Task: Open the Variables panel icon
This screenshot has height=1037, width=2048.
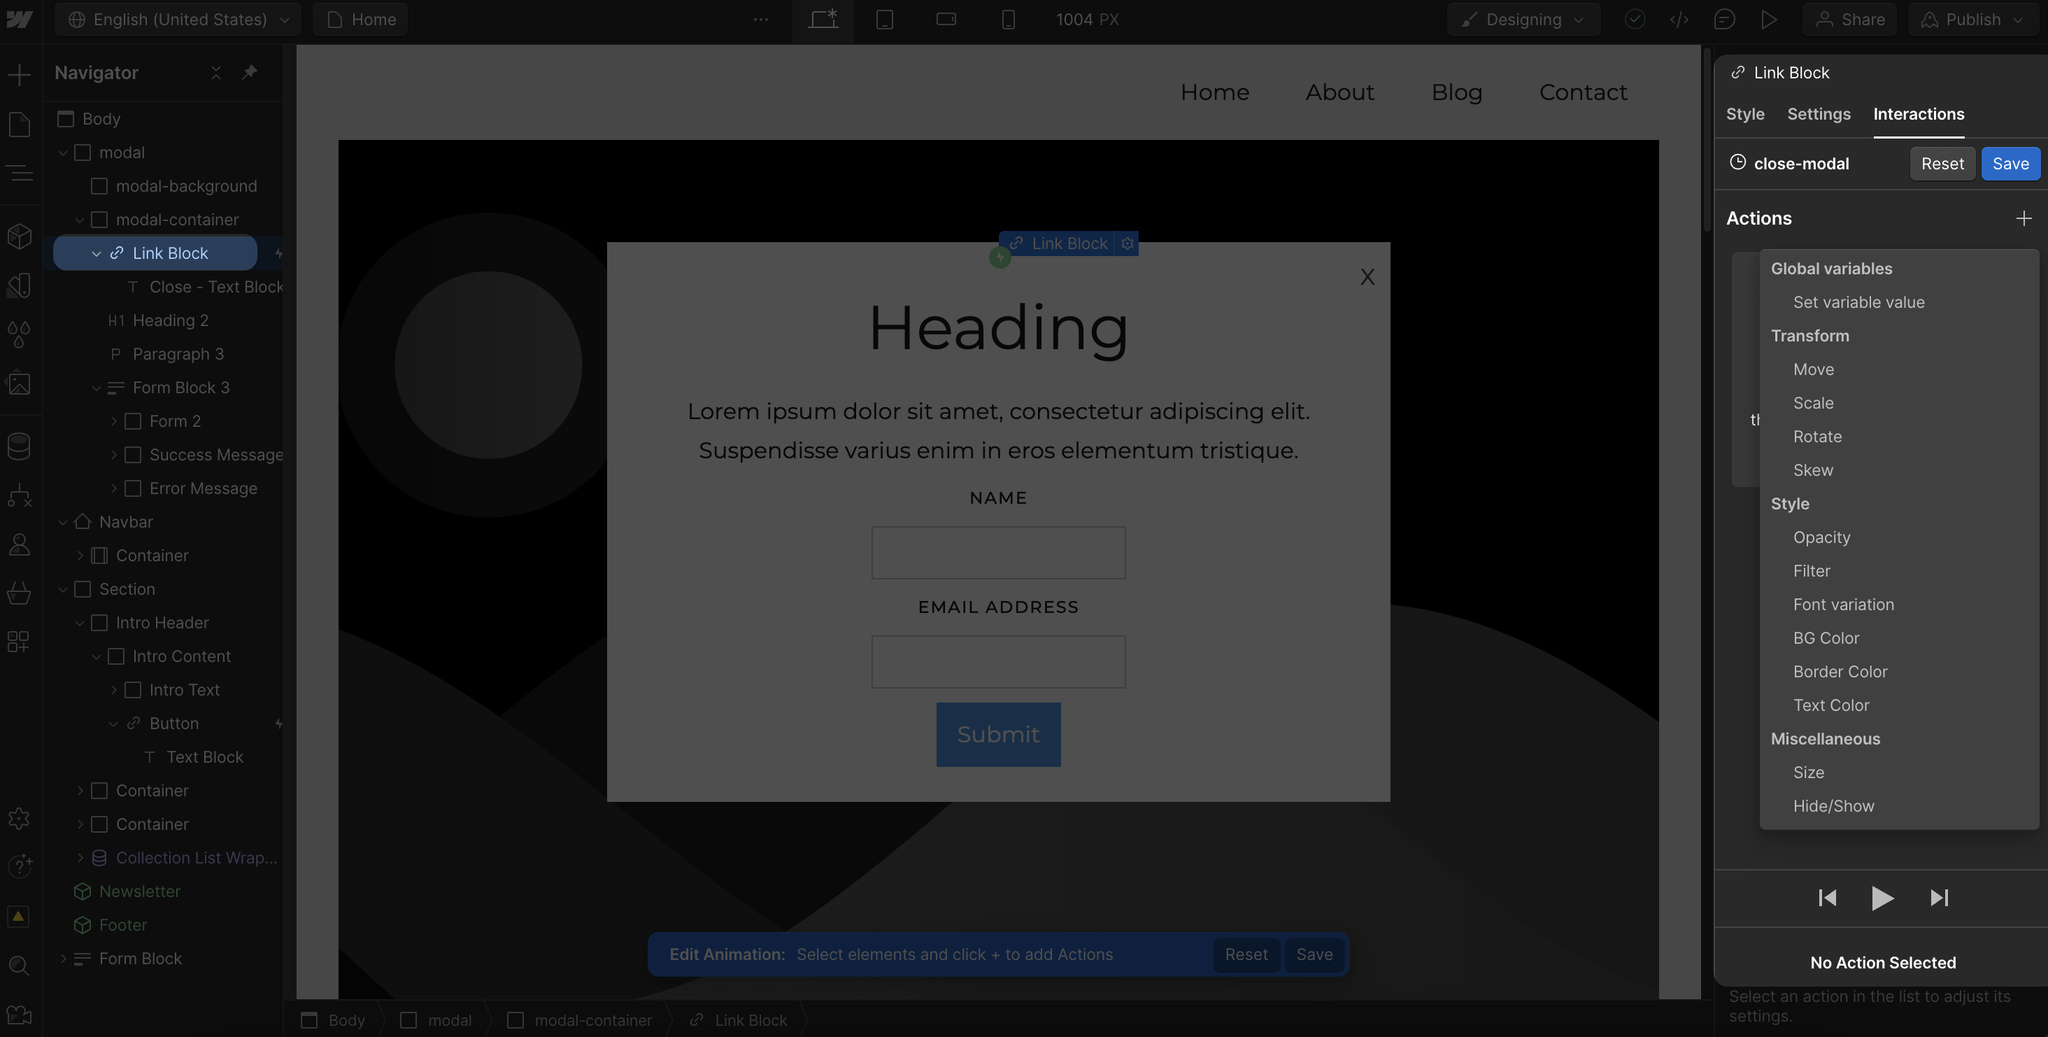Action: 19,286
